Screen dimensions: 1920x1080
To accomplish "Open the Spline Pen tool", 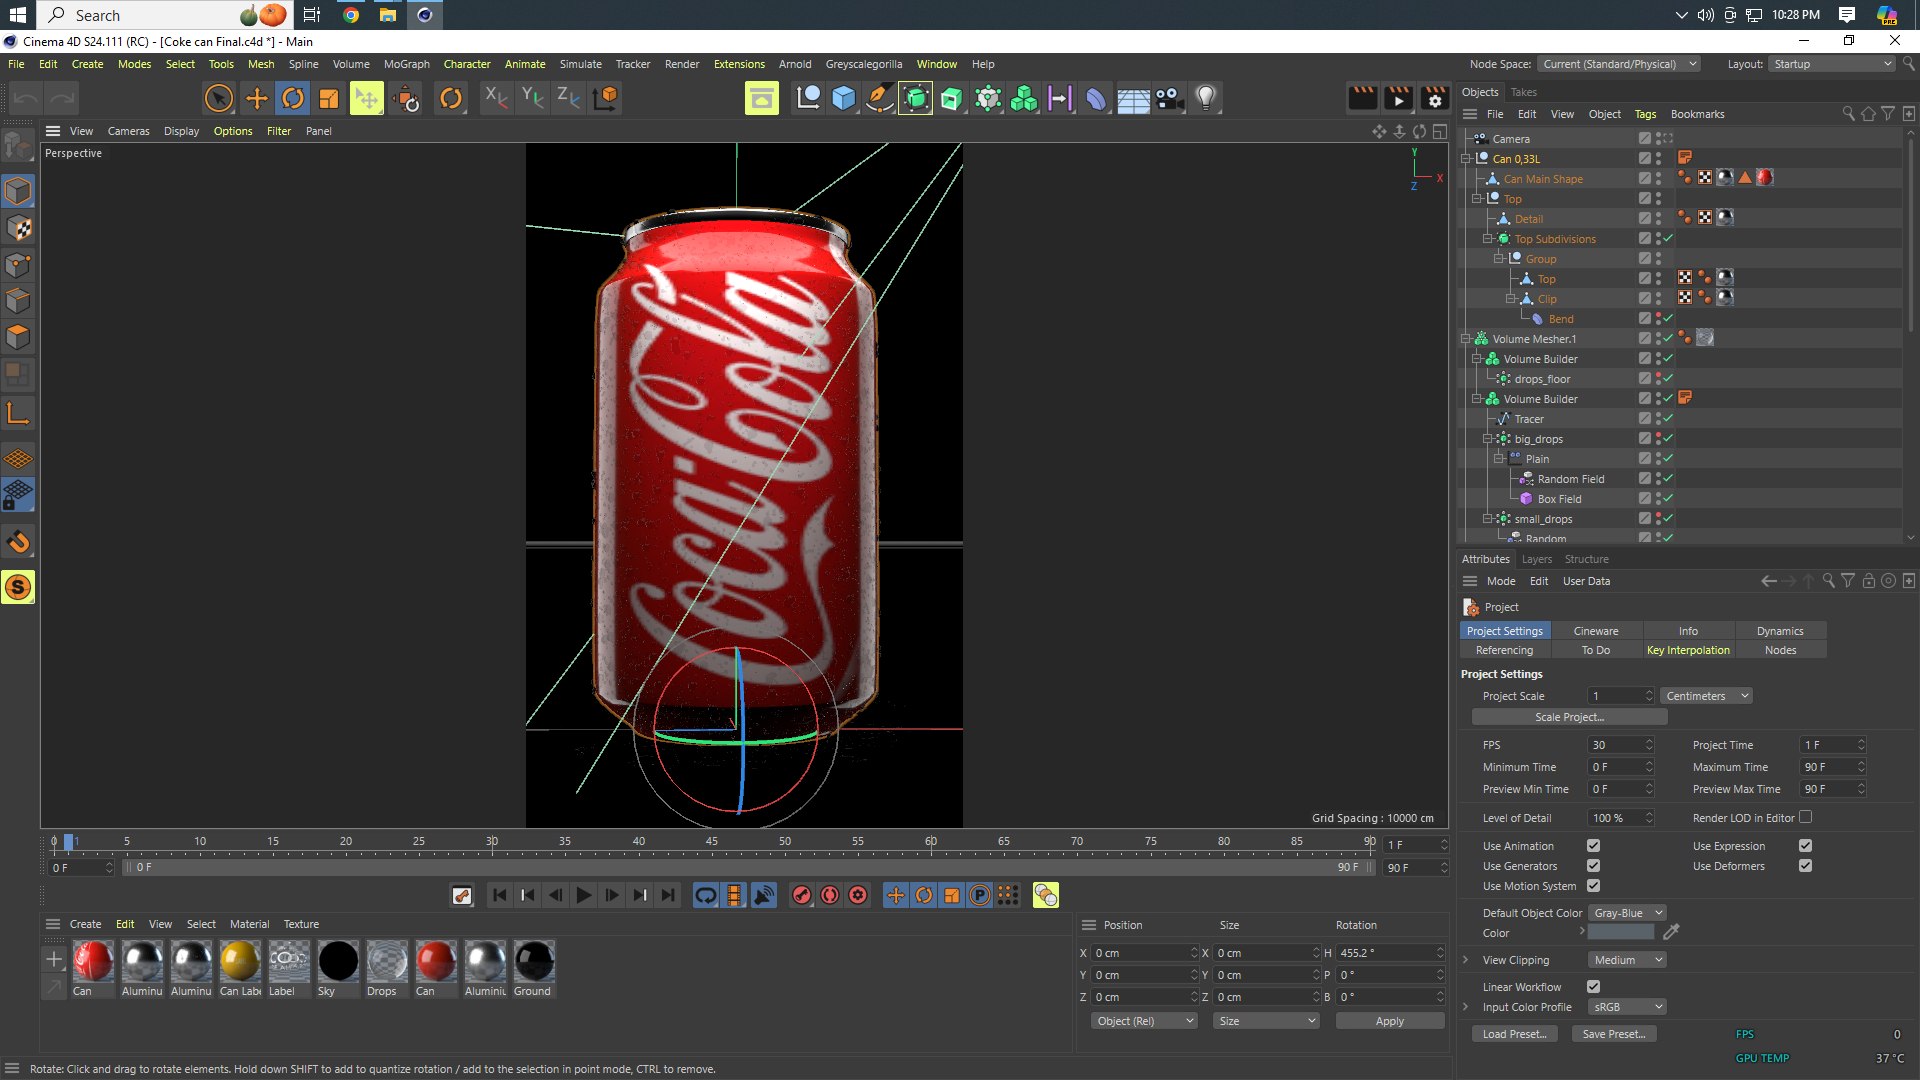I will (879, 98).
